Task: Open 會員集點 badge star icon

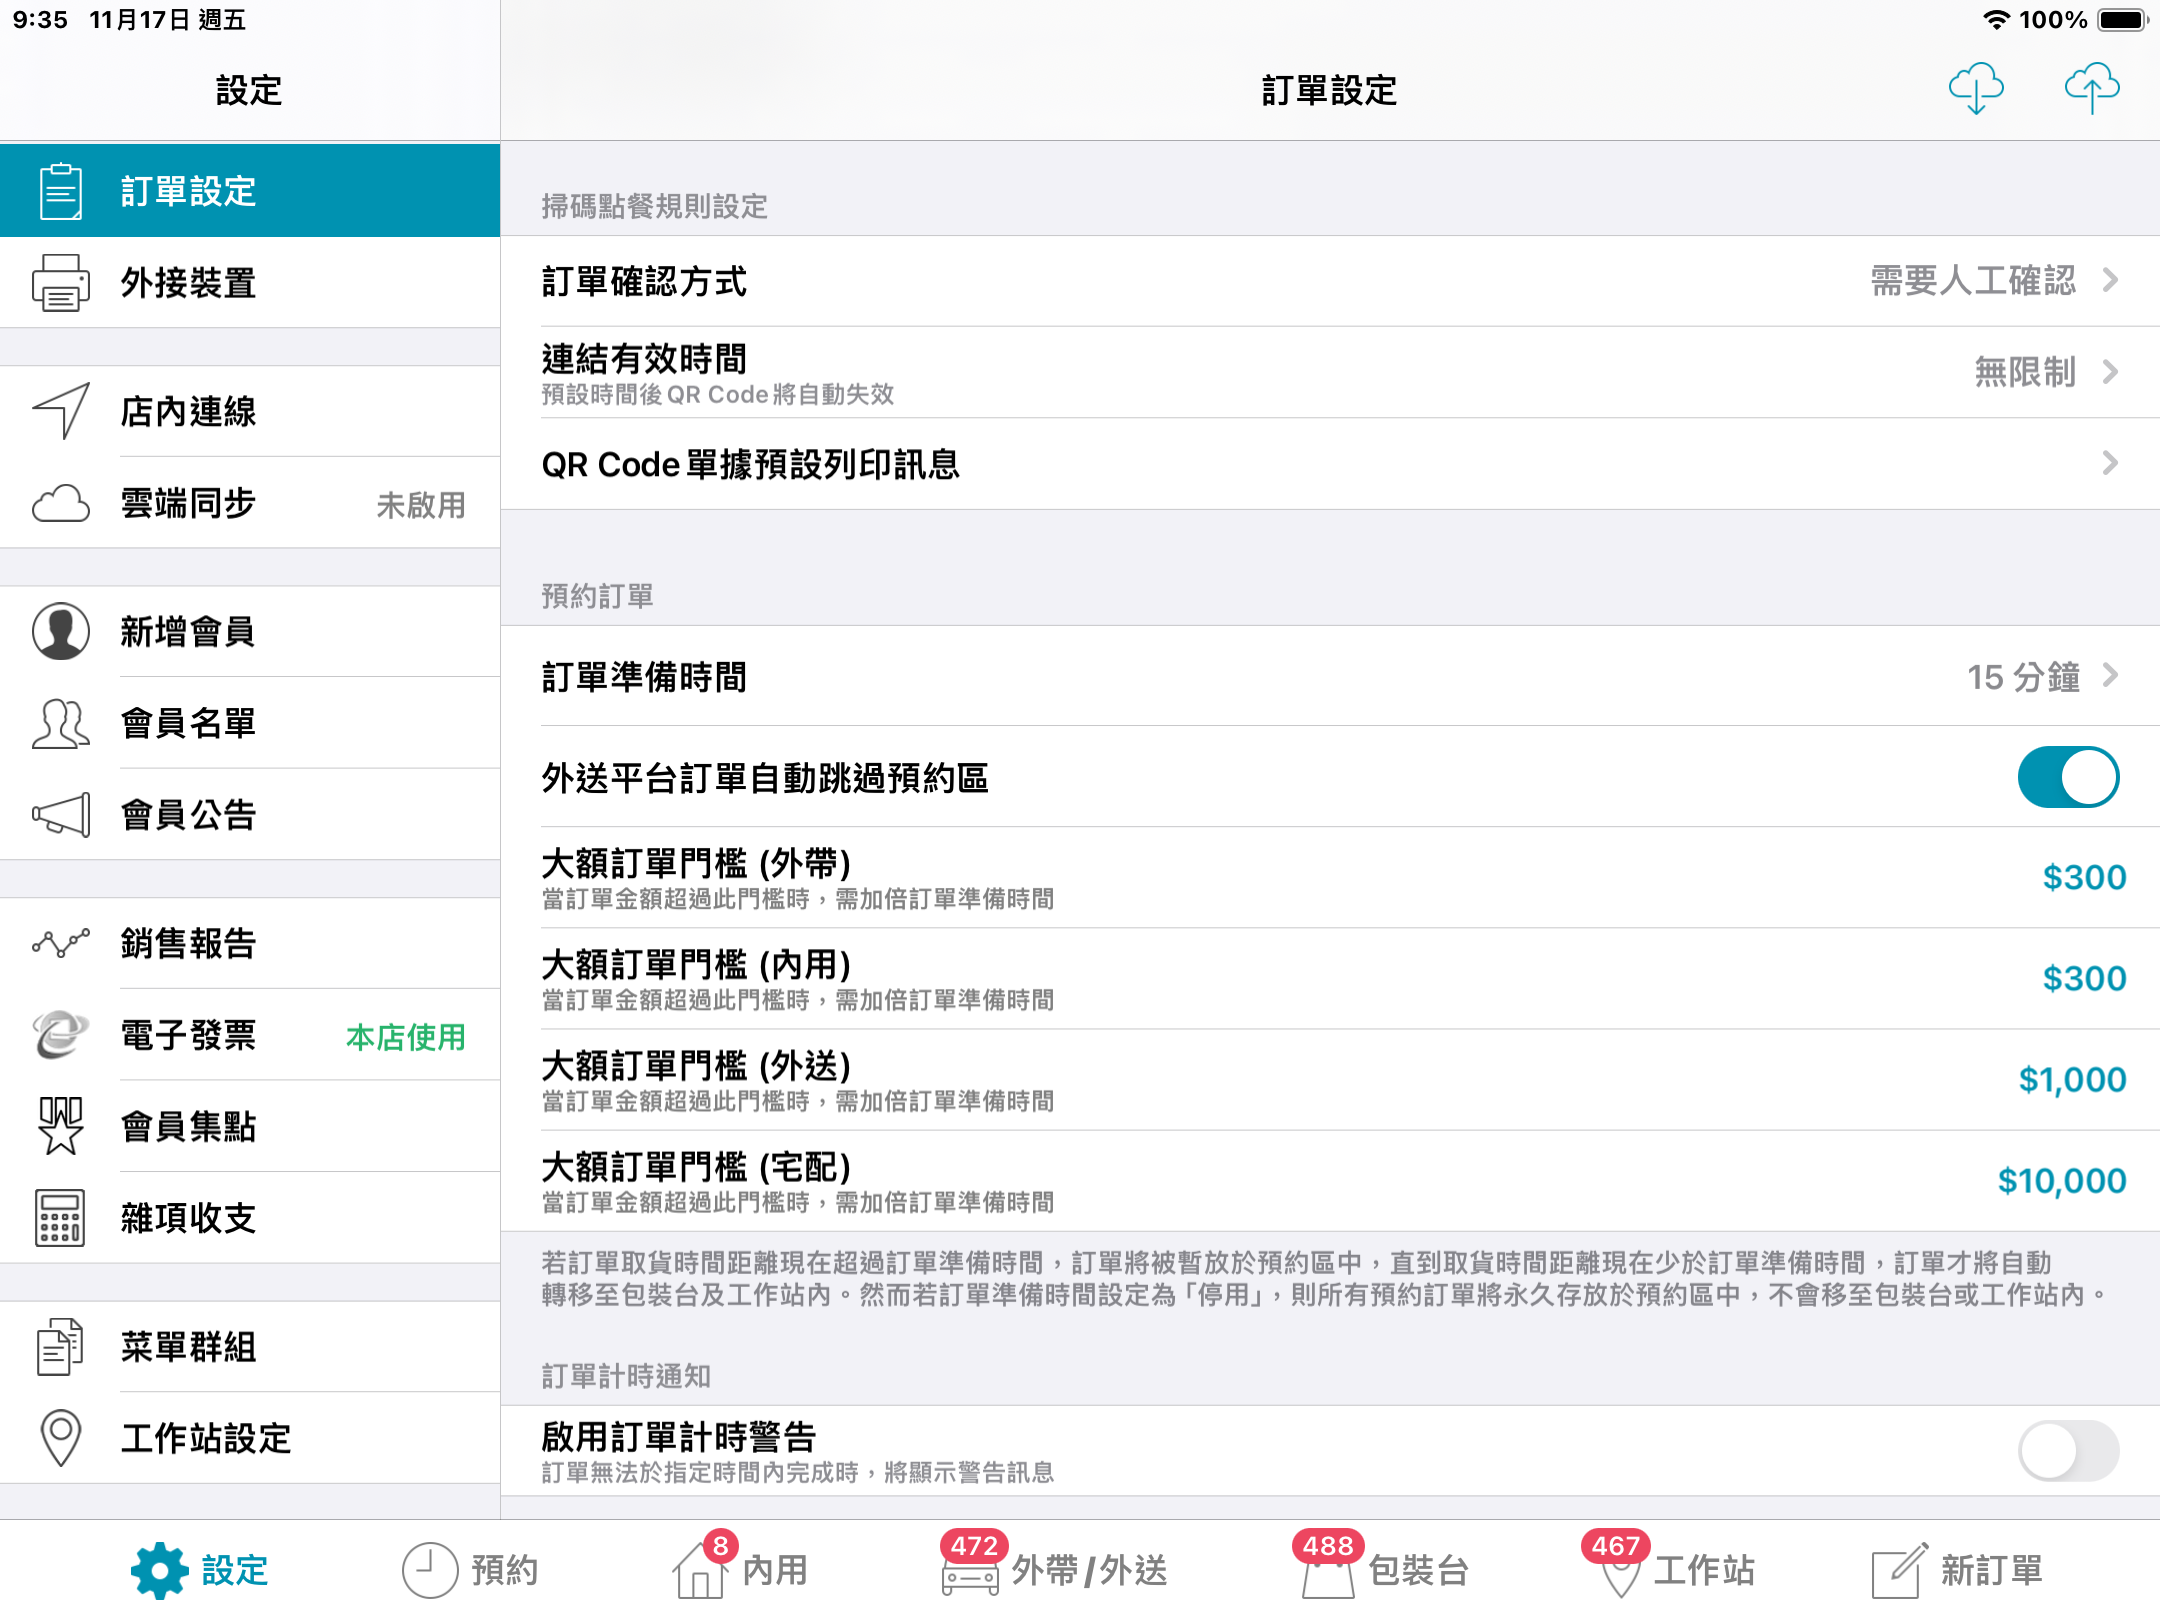Action: pos(60,1126)
